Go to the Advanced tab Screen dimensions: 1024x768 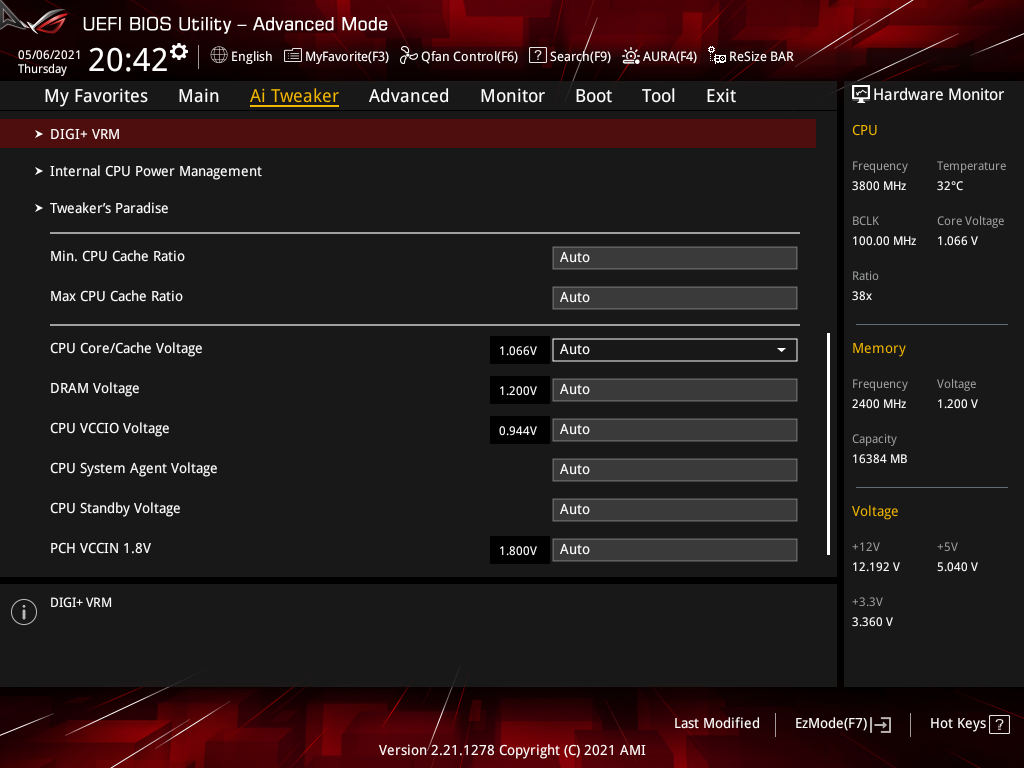click(x=409, y=96)
